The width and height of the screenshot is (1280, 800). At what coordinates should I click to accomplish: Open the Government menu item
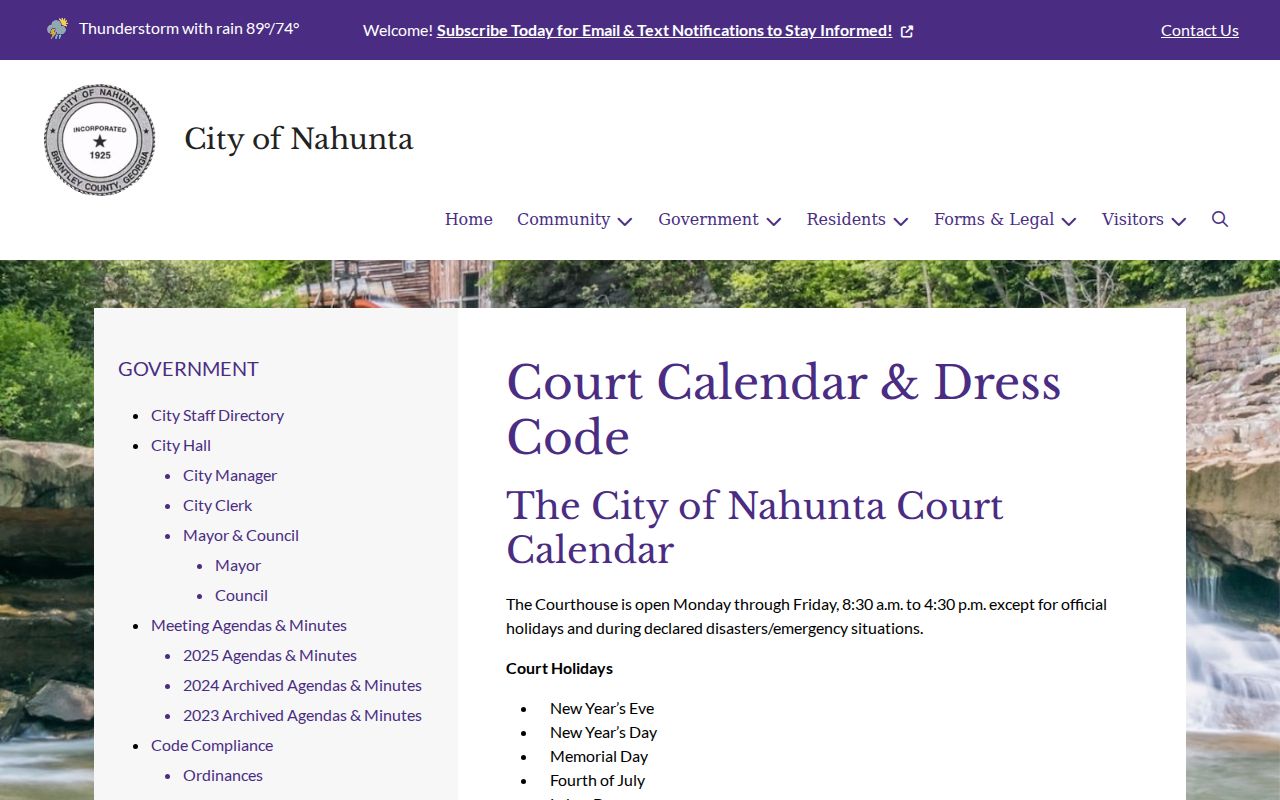pyautogui.click(x=708, y=219)
